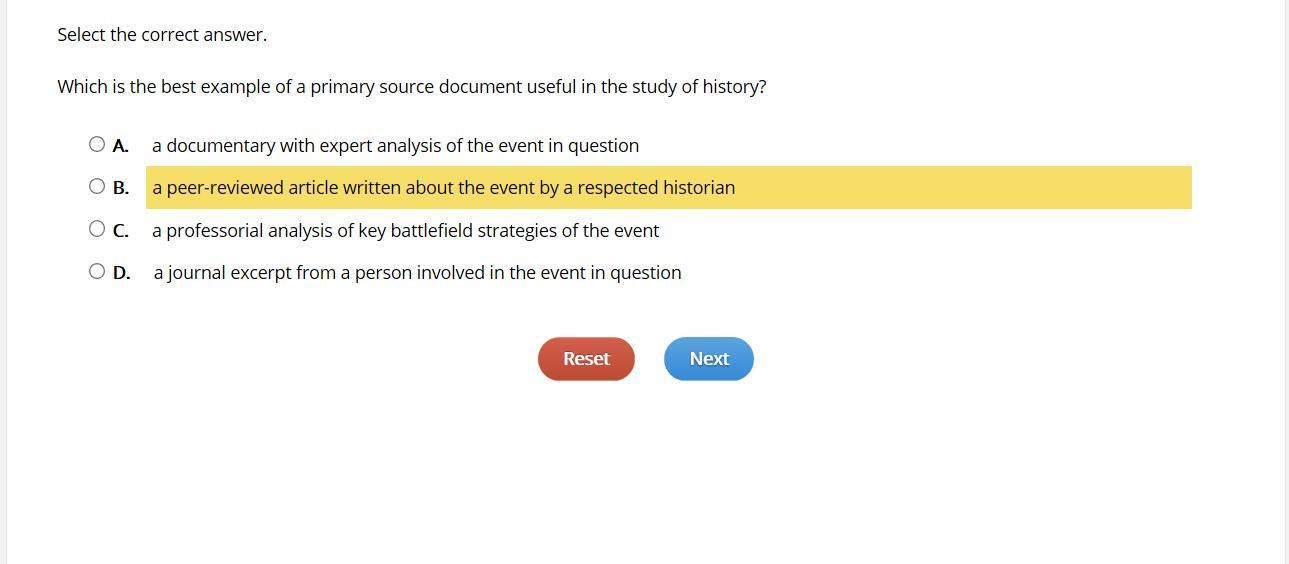Image resolution: width=1289 pixels, height=564 pixels.
Task: Choose the documentary with expert analysis answer text
Action: [x=395, y=146]
